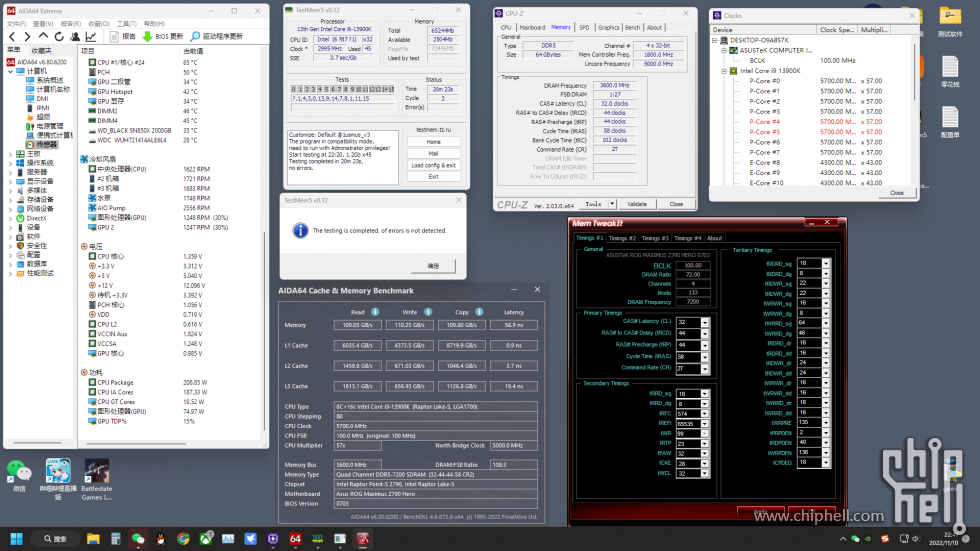Open the Command Rate (CR) dropdown in Mem TweakIt

(x=704, y=369)
